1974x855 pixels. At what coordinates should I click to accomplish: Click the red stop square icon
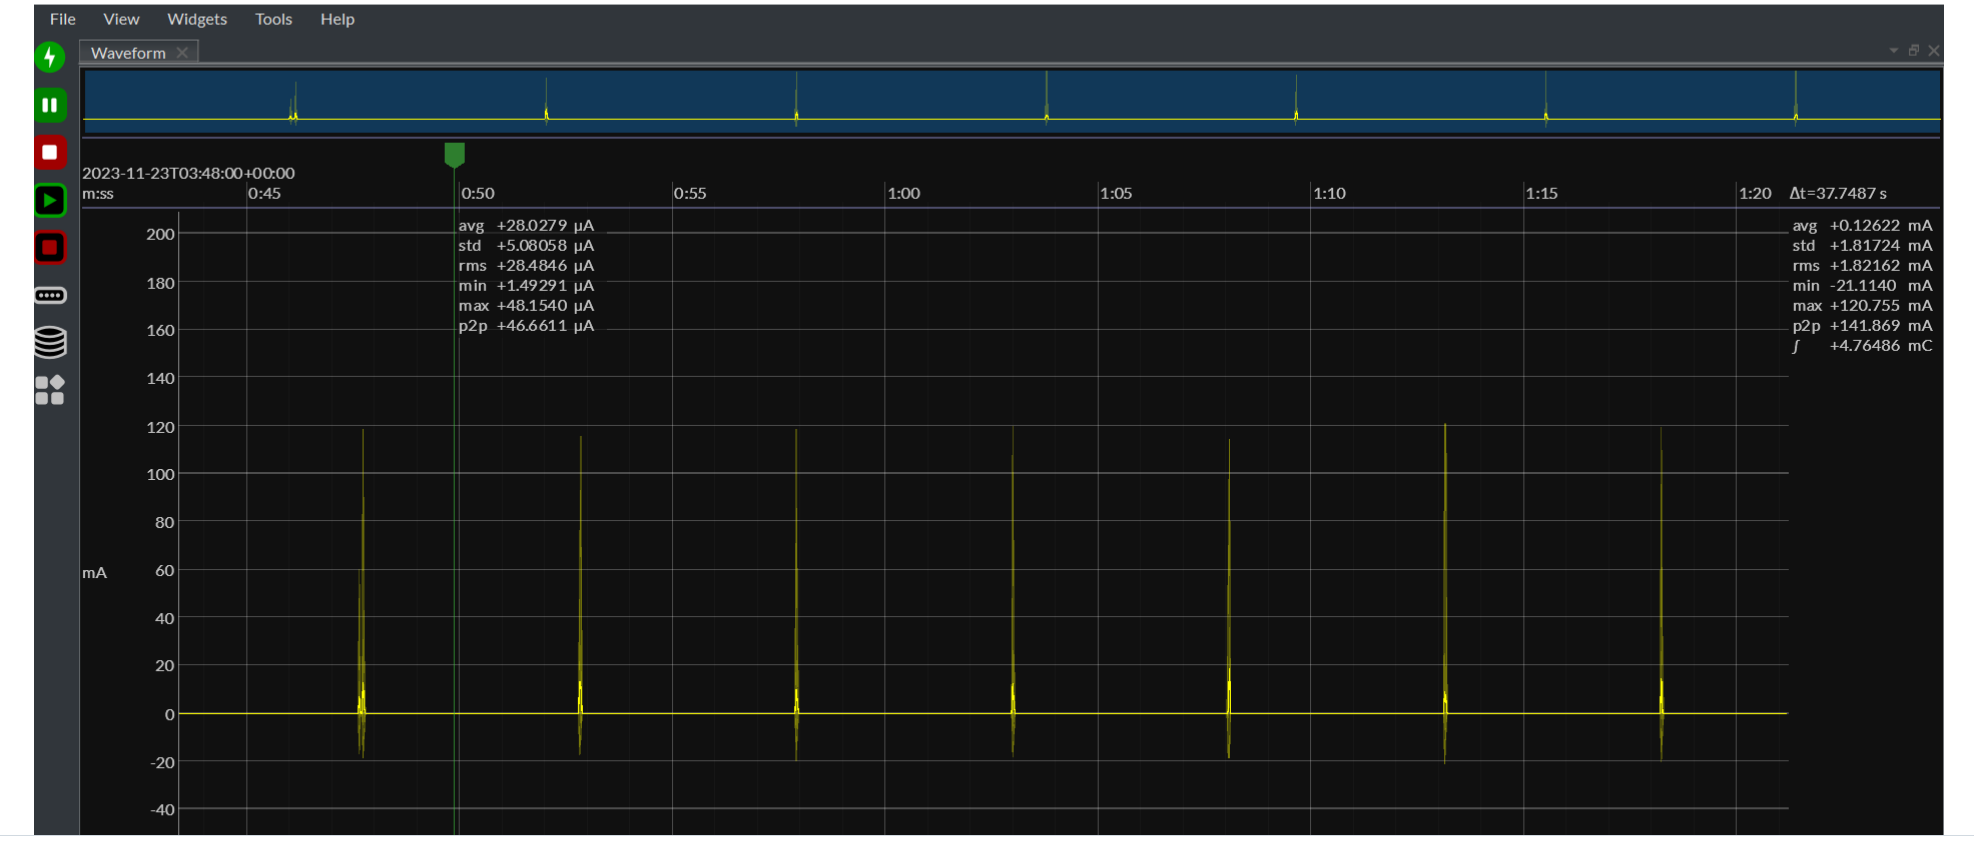click(x=50, y=152)
